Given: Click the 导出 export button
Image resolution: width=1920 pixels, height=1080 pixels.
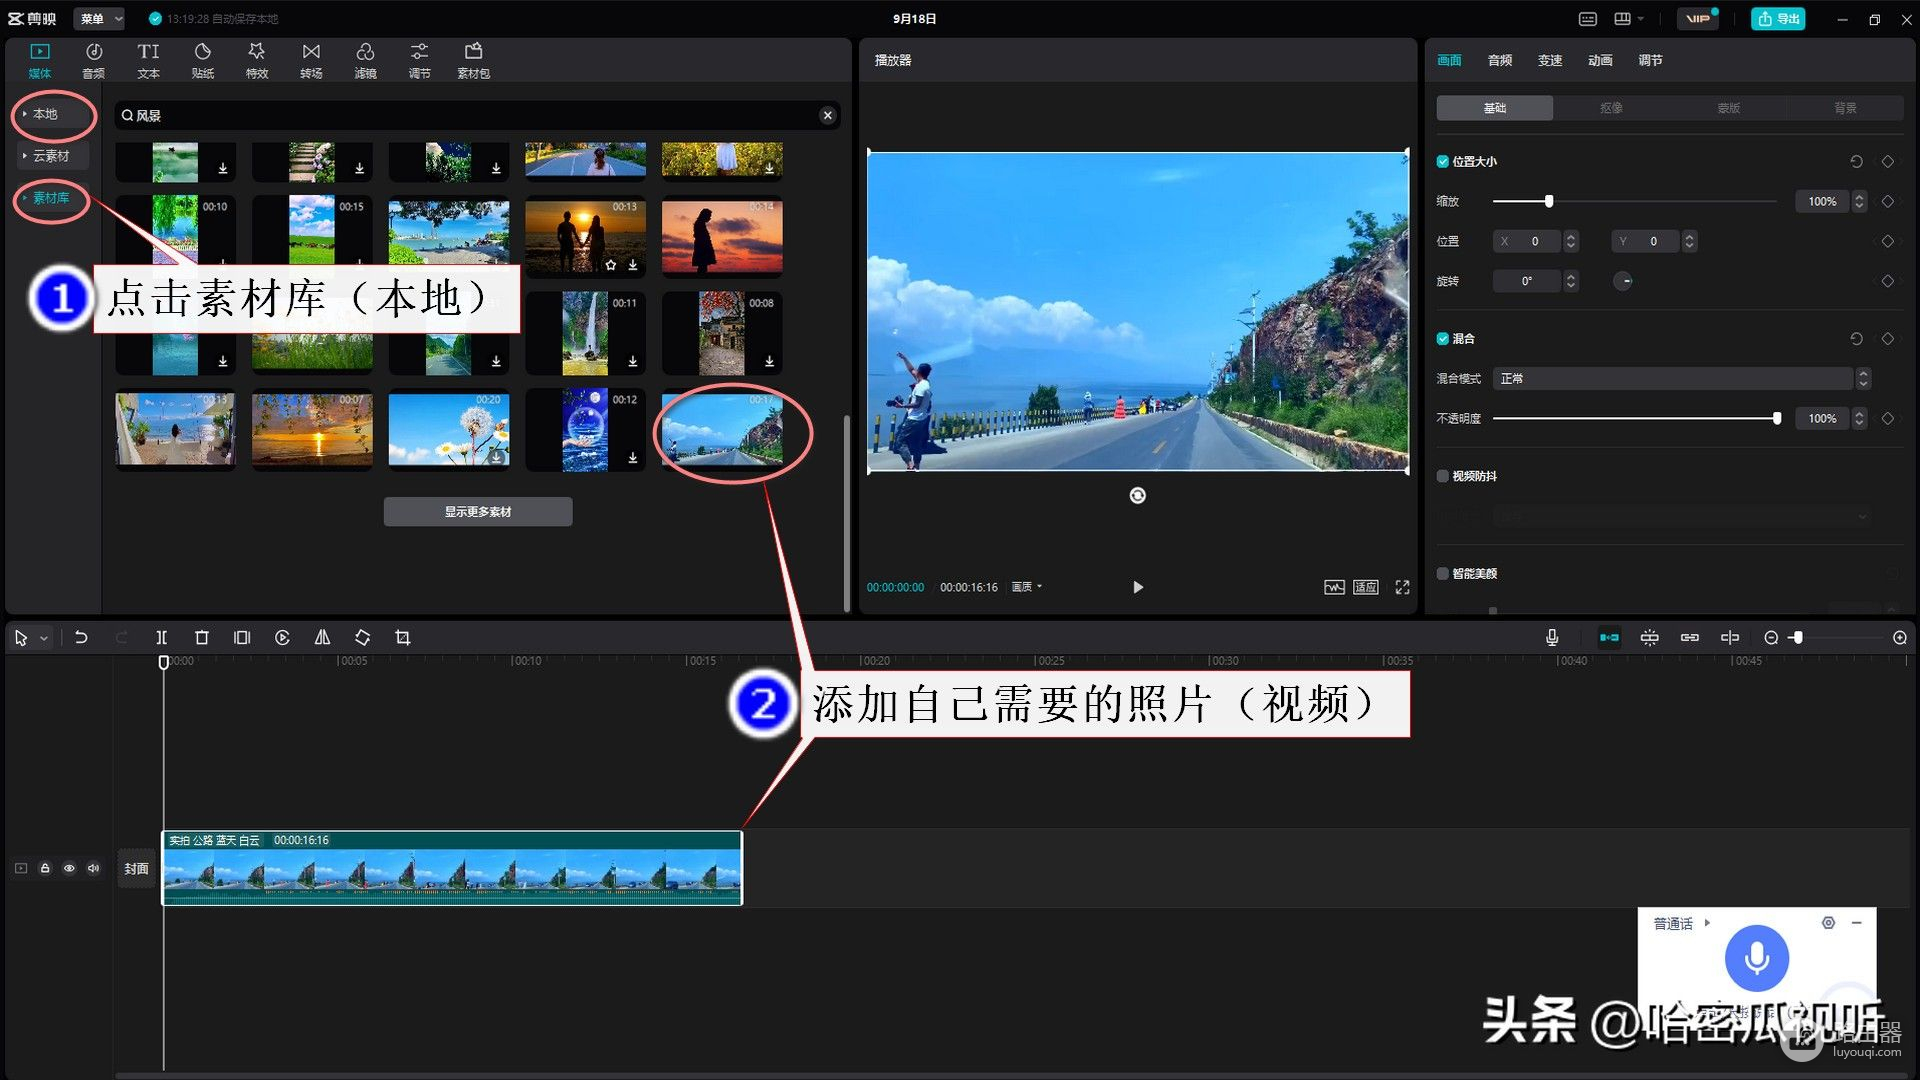Looking at the screenshot, I should [1777, 18].
